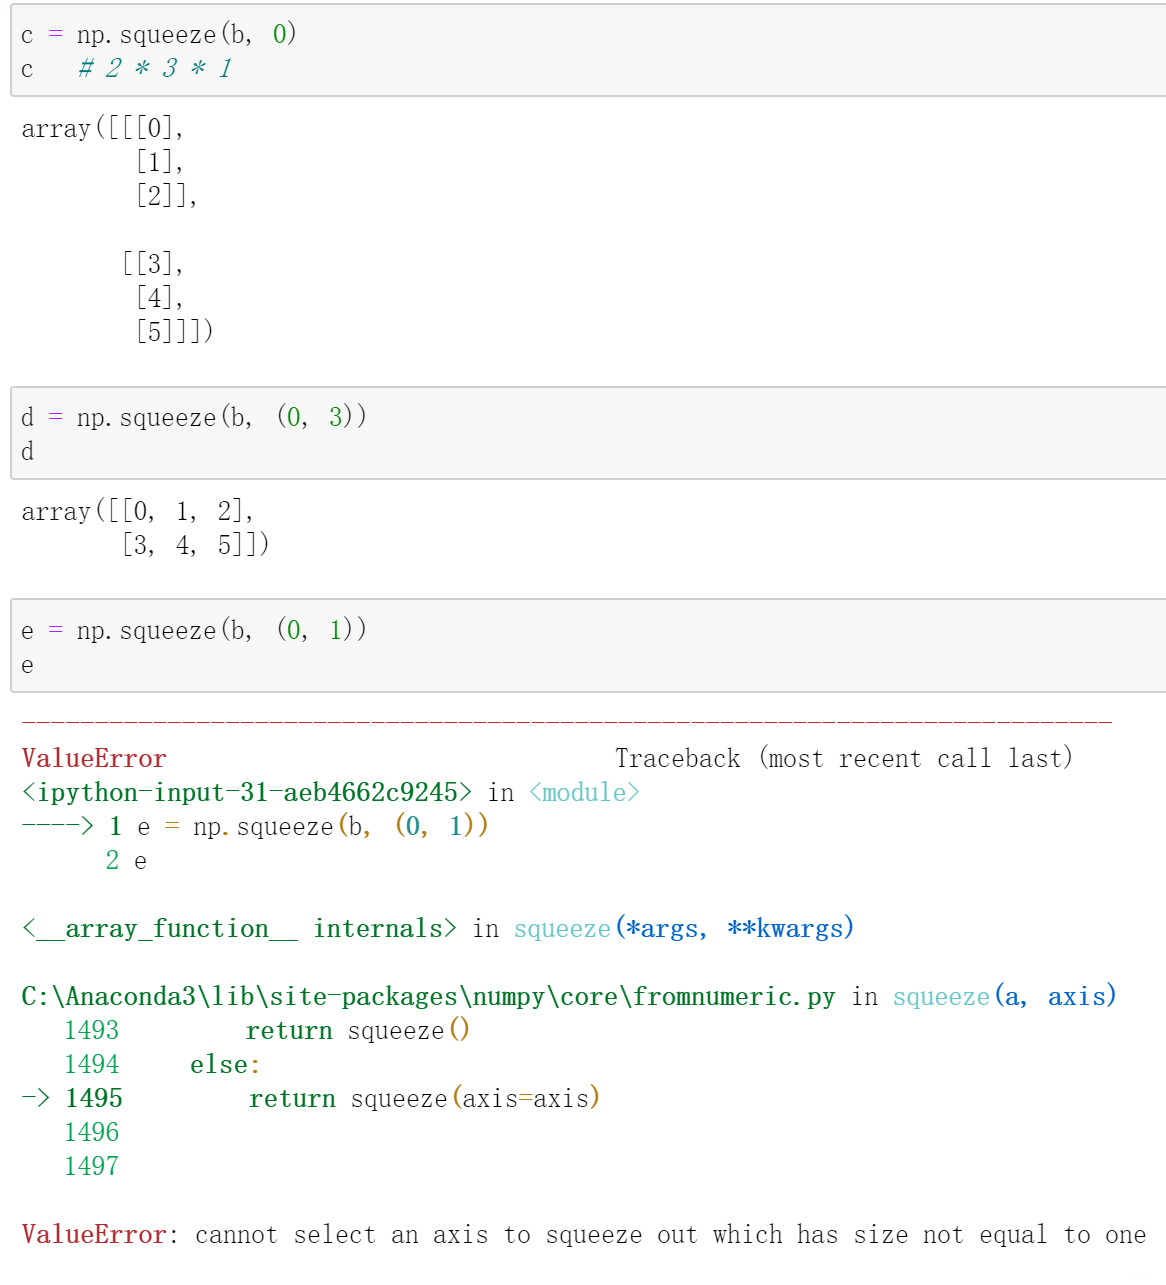Click line number 1497 in the traceback

coord(91,1165)
